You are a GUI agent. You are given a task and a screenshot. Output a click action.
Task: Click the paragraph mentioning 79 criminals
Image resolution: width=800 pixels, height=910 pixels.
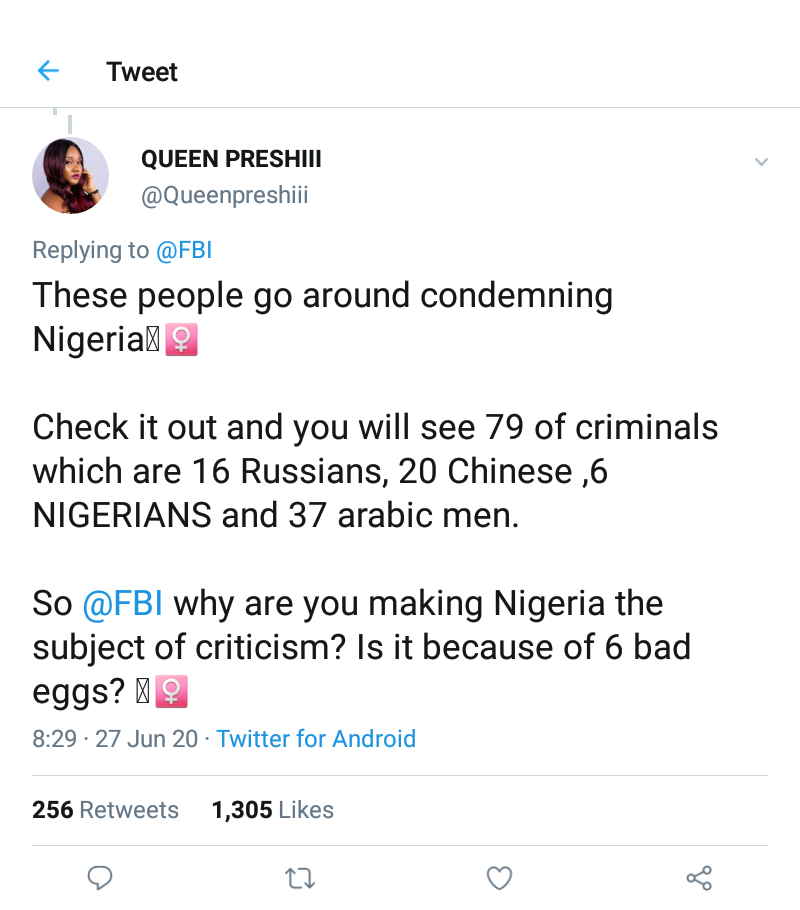[x=375, y=471]
